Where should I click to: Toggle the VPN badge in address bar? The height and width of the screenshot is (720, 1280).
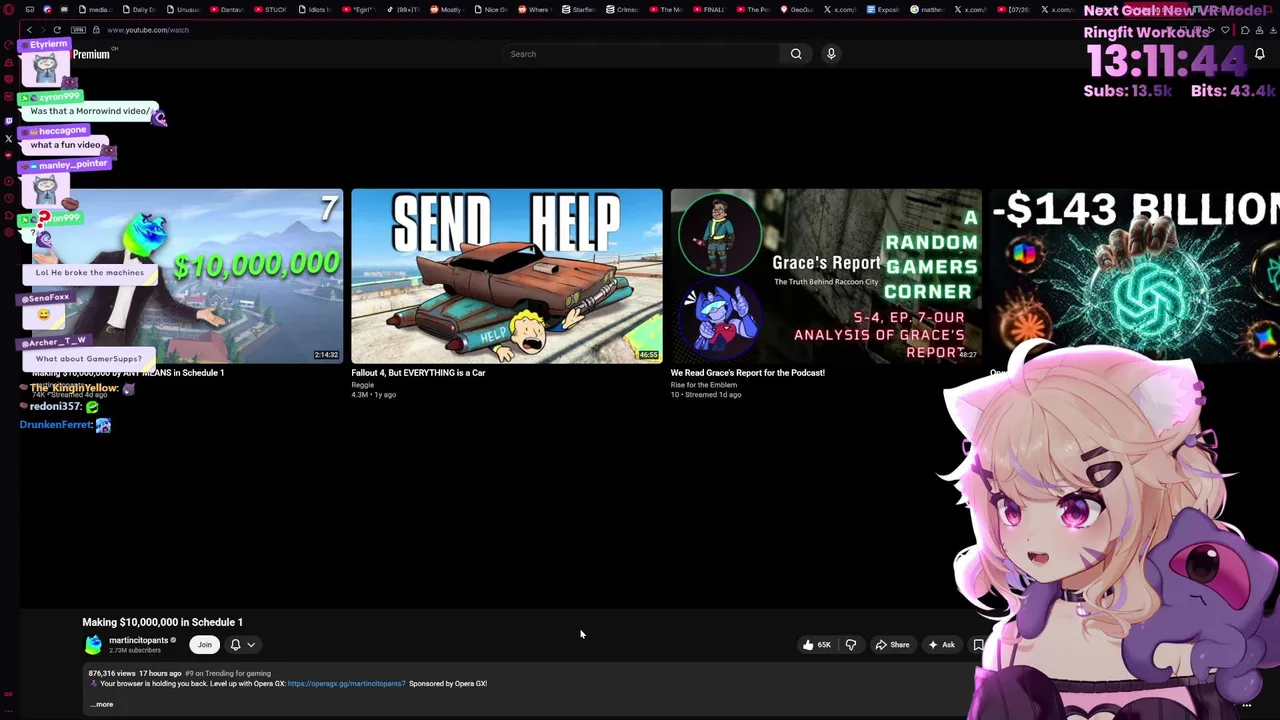point(78,30)
